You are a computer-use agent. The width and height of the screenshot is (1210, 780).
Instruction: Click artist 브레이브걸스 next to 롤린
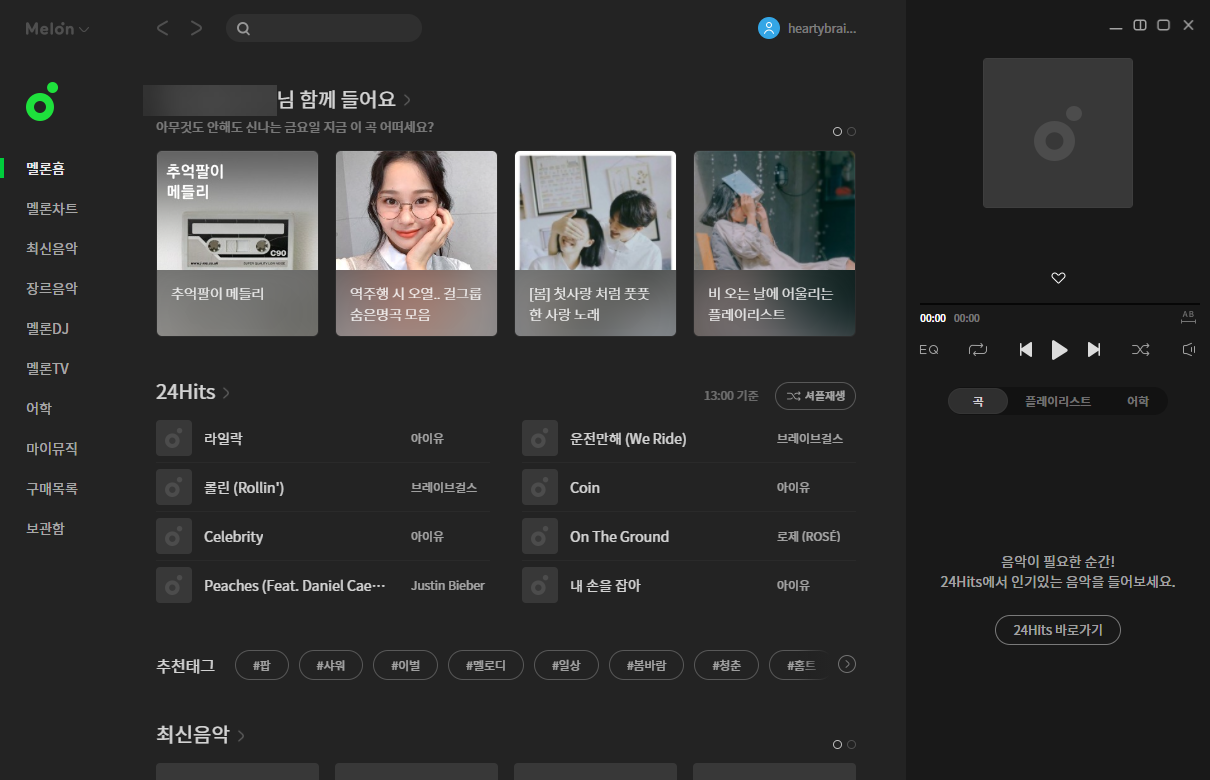click(444, 487)
